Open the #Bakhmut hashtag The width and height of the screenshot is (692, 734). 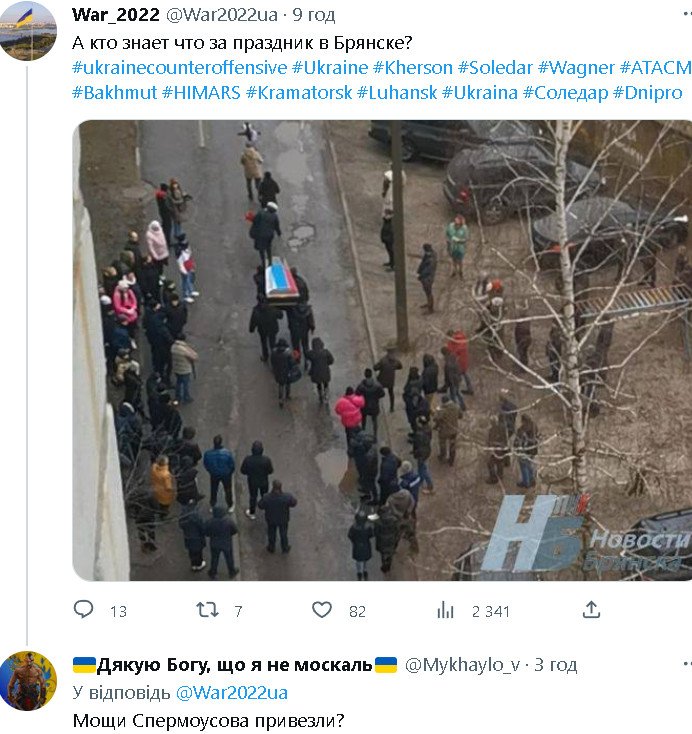click(114, 93)
